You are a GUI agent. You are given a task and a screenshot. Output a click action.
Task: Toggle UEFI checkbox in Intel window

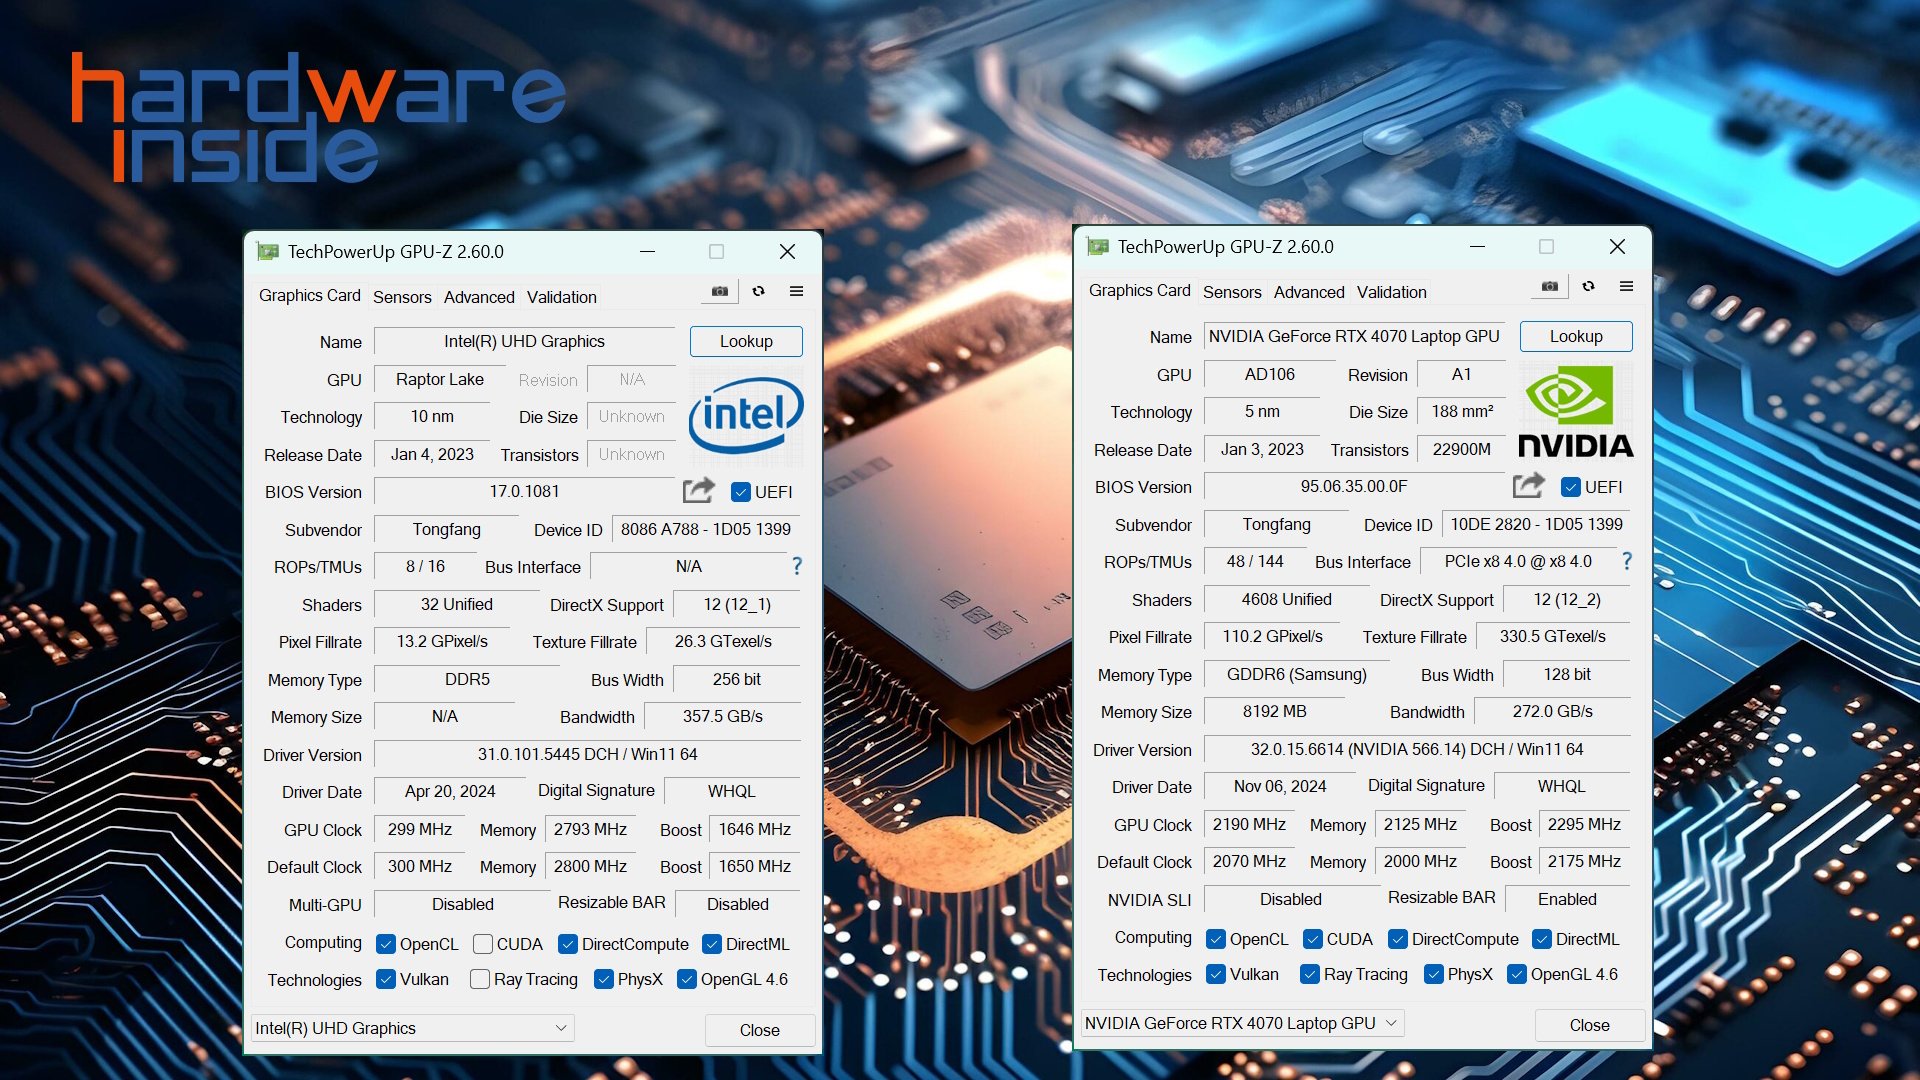pyautogui.click(x=741, y=492)
